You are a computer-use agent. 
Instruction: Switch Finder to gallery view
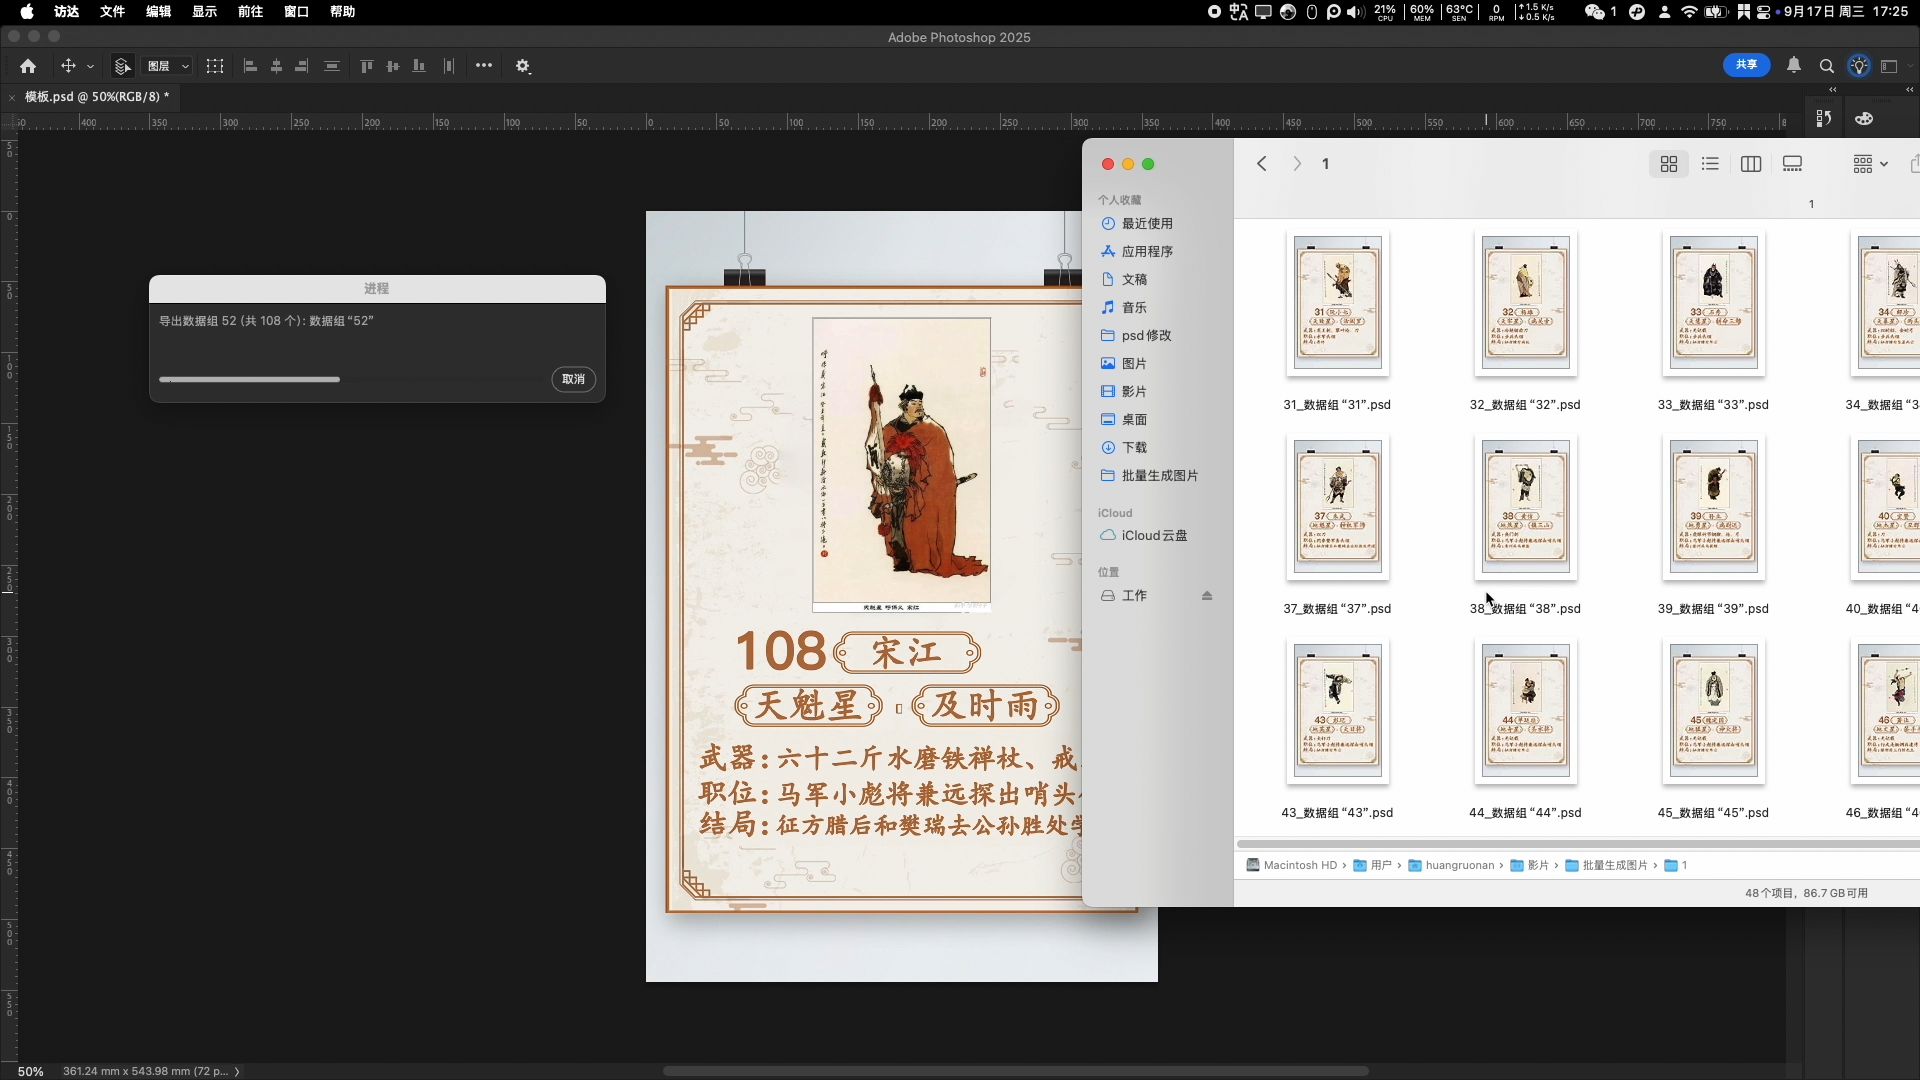tap(1793, 164)
